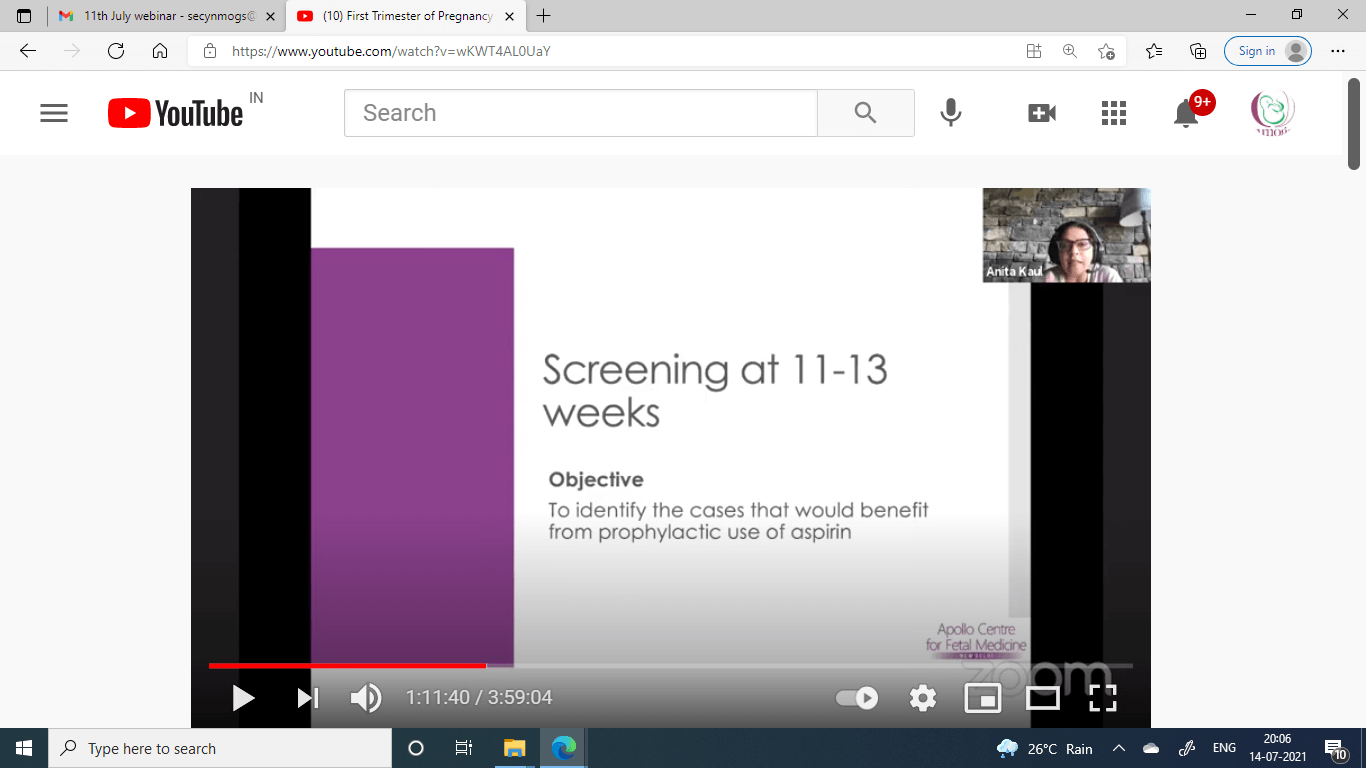This screenshot has width=1366, height=768.
Task: Switch to theater mode
Action: click(x=1043, y=697)
